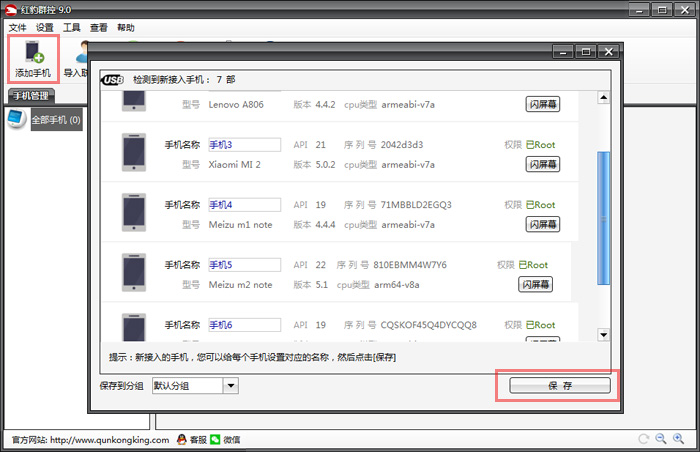700x452 pixels.
Task: Click 闪屏幕 button for Lenovo A806
Action: click(x=542, y=105)
